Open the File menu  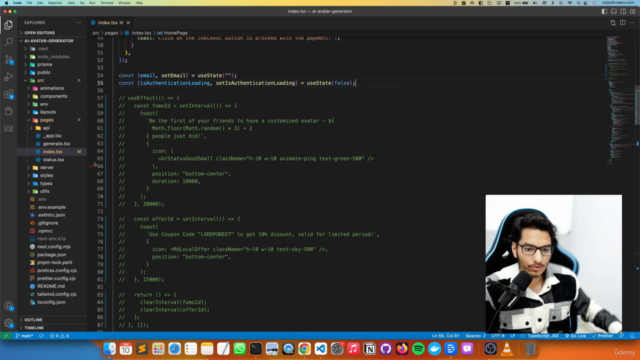click(29, 3)
